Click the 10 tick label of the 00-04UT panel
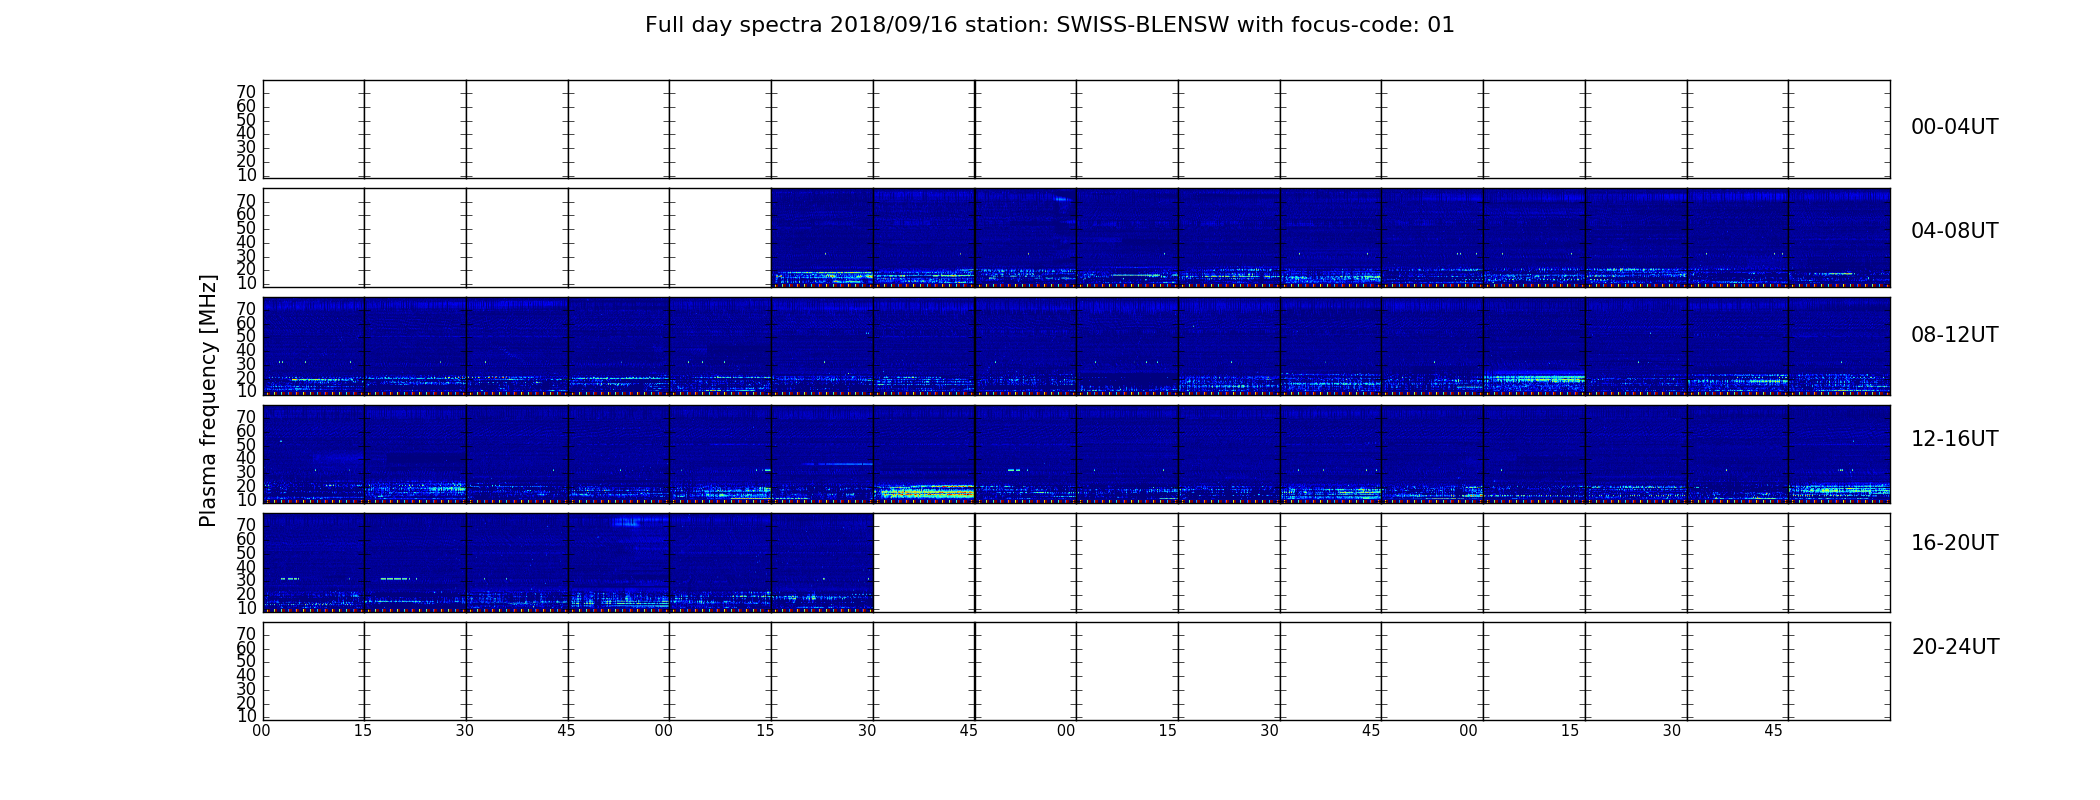 coord(246,175)
